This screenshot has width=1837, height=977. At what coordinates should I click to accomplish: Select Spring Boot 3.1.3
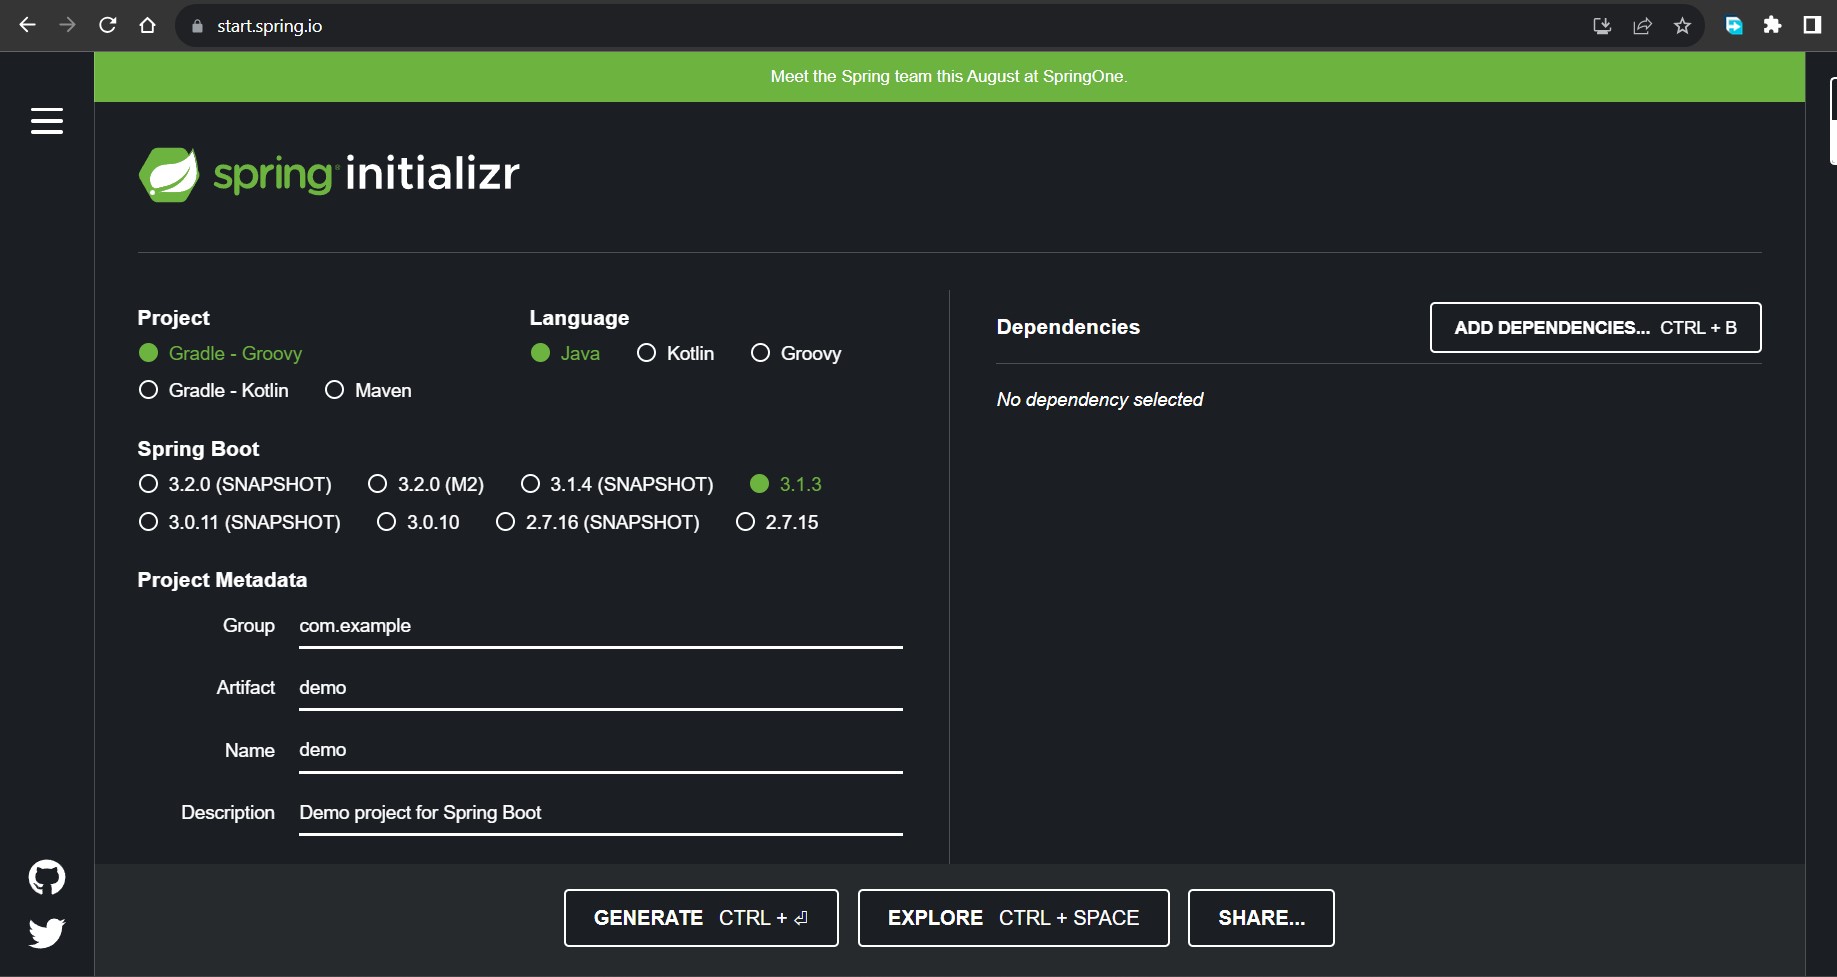coord(786,484)
